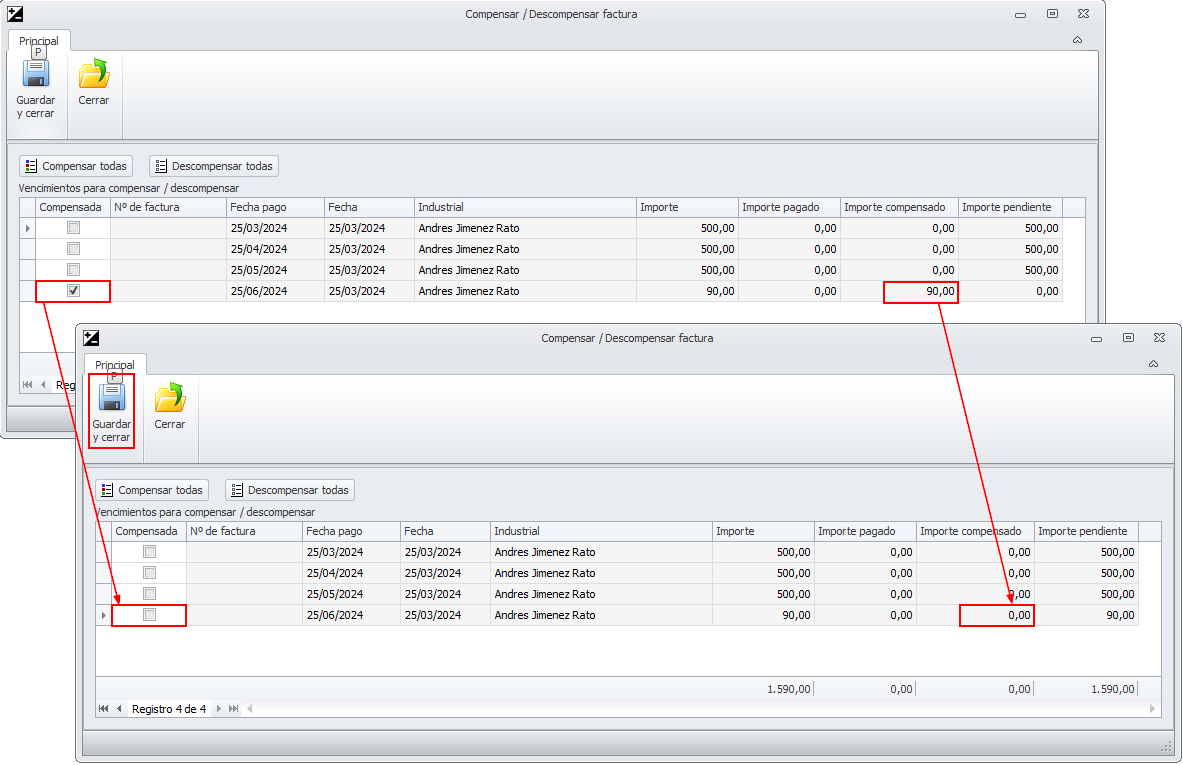Collapse the ribbon using the back window chevron
The height and width of the screenshot is (765, 1183).
click(x=1077, y=40)
